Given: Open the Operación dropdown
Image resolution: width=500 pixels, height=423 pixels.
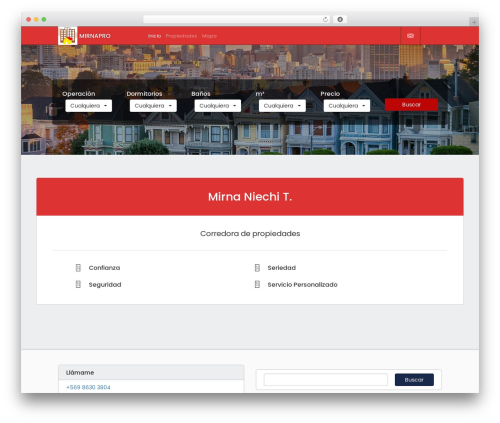Looking at the screenshot, I should (89, 106).
